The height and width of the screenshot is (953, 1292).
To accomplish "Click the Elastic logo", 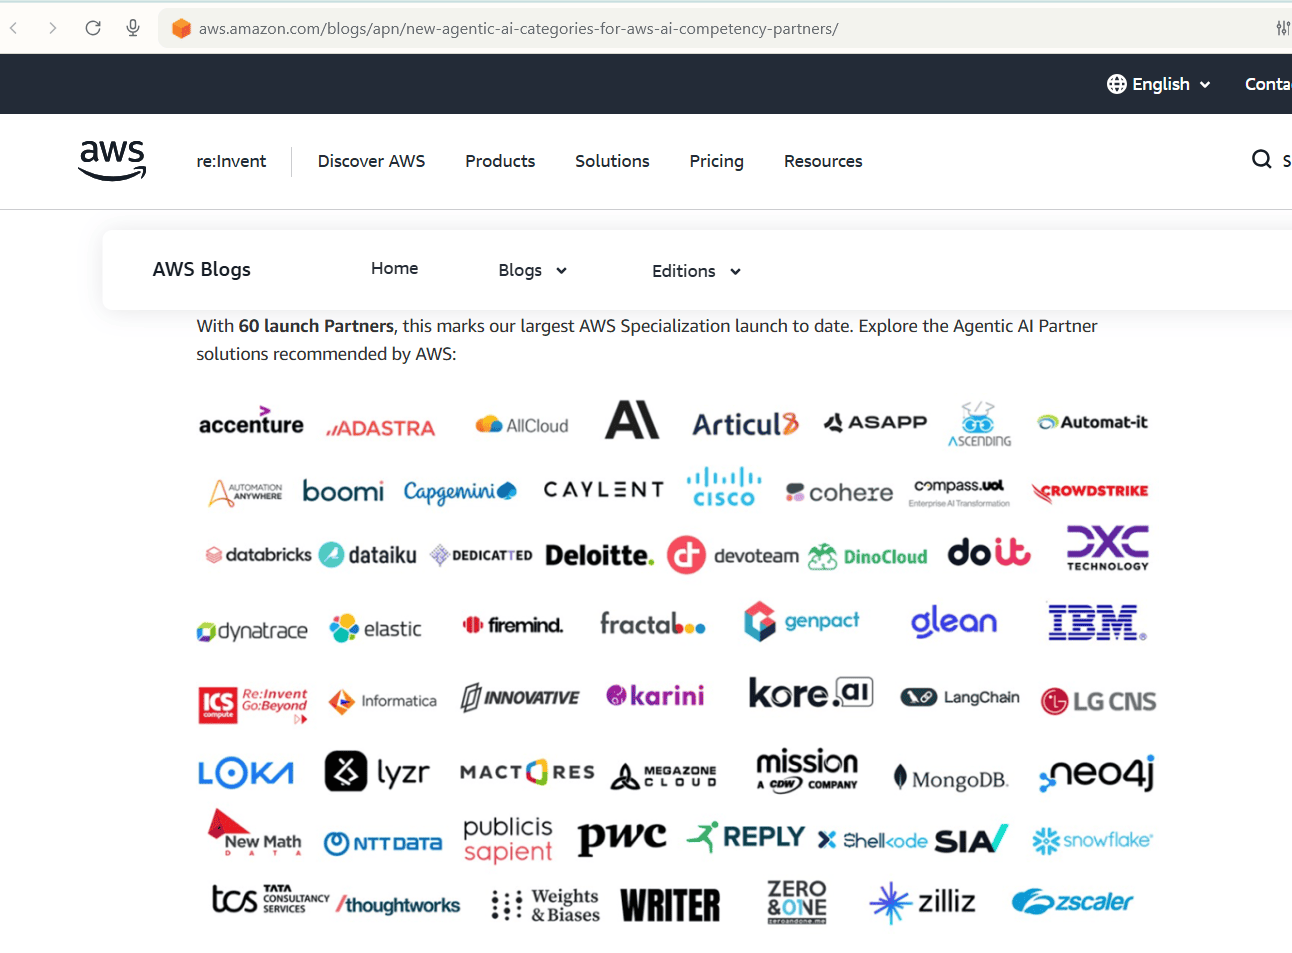I will [x=376, y=628].
